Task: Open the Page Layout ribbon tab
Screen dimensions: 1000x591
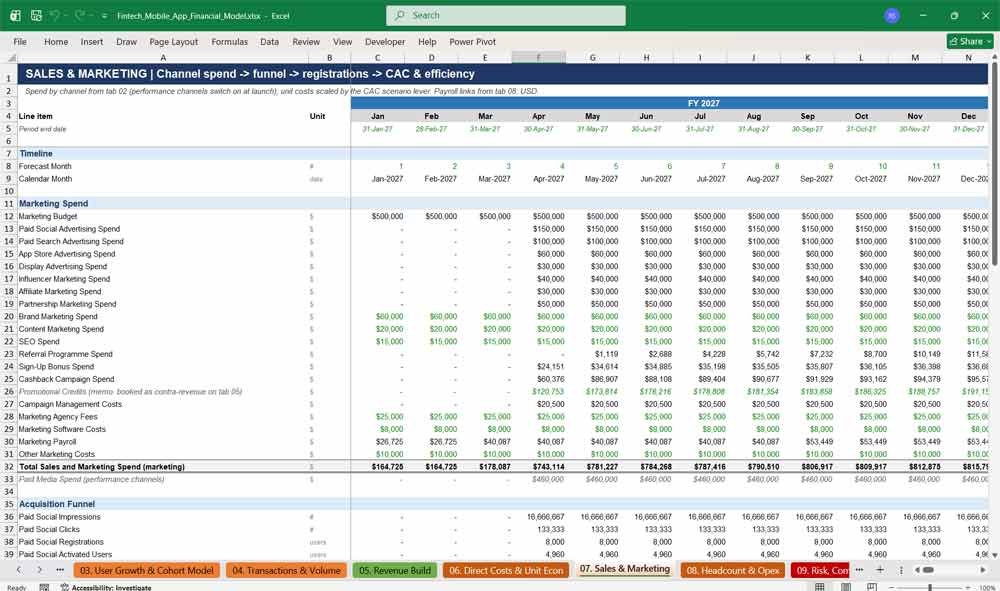Action: (x=173, y=41)
